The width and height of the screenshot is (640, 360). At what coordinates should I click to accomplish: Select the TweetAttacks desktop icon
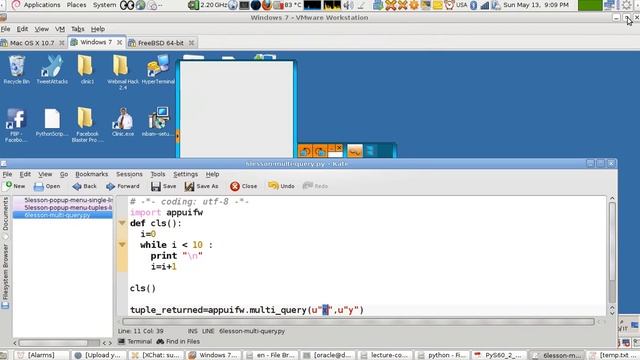pos(52,70)
